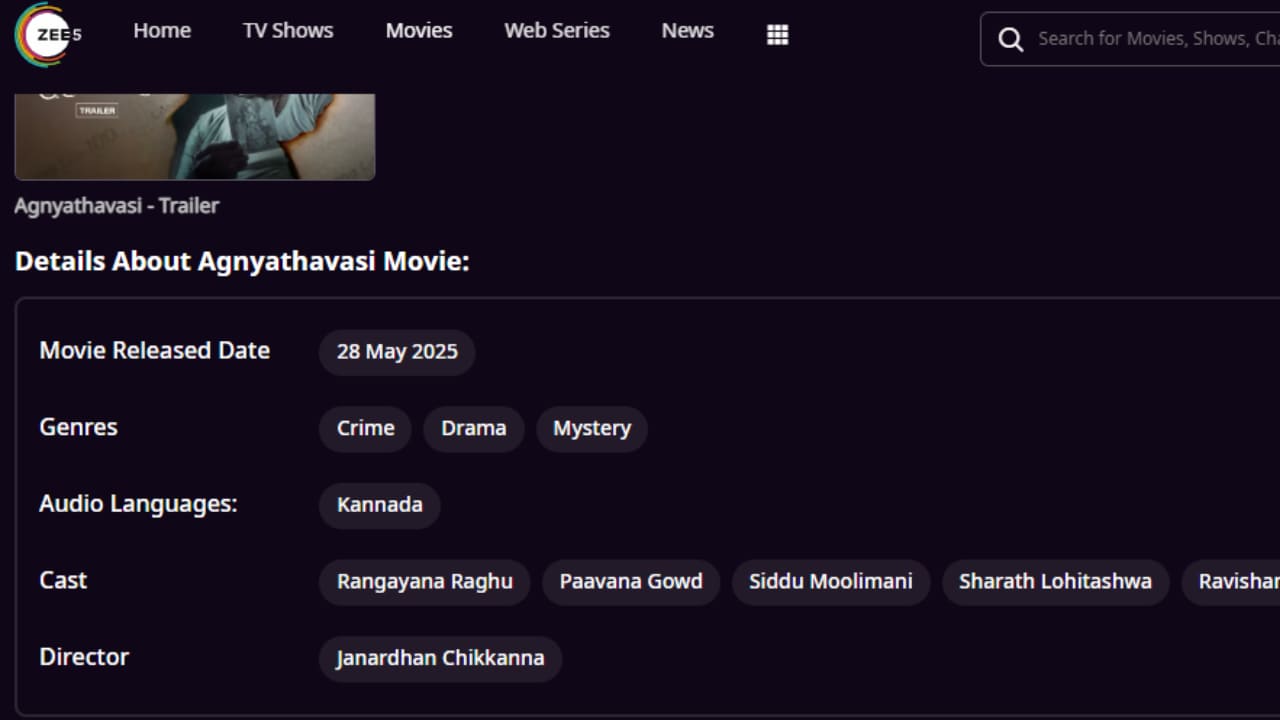Go to the Home tab
The image size is (1280, 720).
click(162, 31)
